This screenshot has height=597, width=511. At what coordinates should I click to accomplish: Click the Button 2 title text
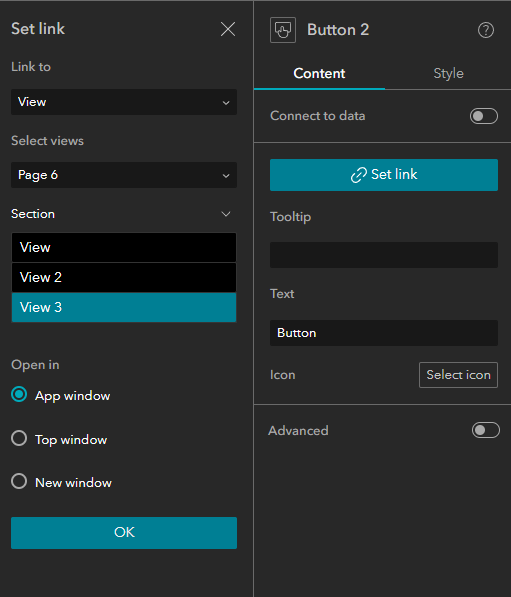pyautogui.click(x=338, y=30)
